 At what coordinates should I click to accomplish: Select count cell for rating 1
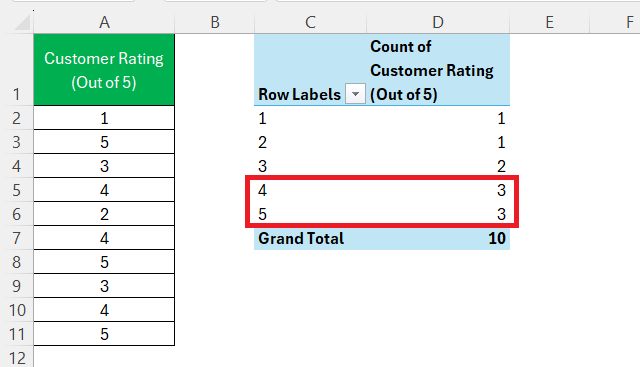tap(438, 118)
